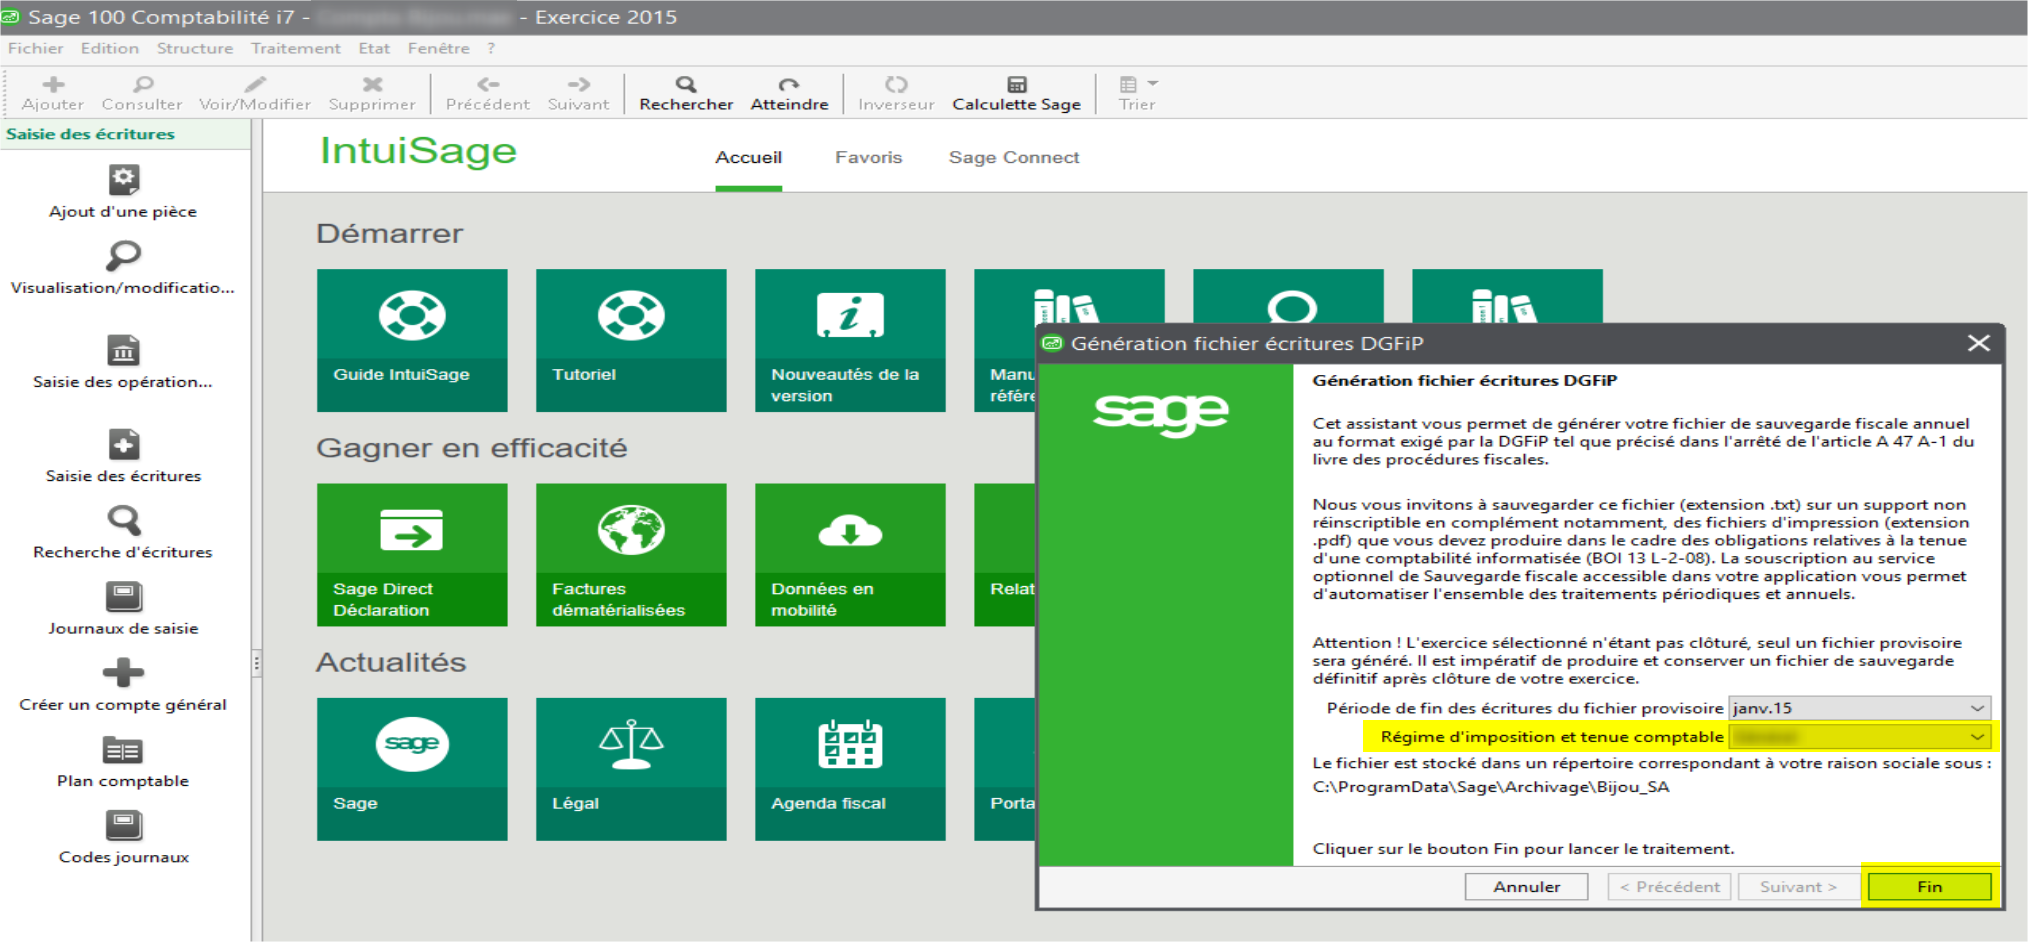The width and height of the screenshot is (2028, 942).
Task: Open Calculette Sage from the toolbar
Action: pyautogui.click(x=1016, y=85)
